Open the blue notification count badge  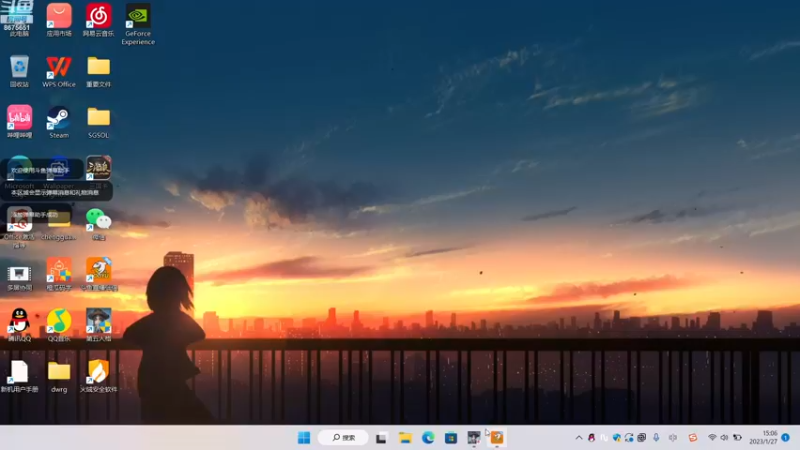(786, 438)
